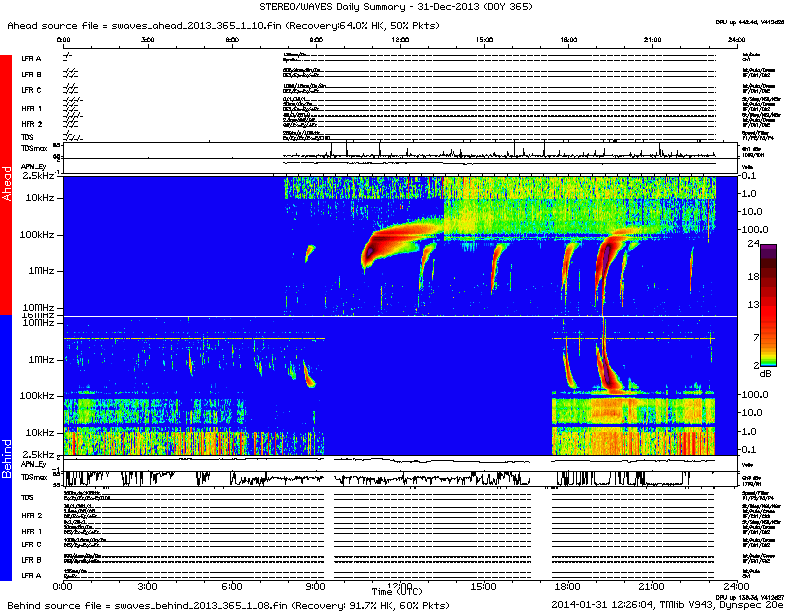792x612 pixels.
Task: Select the HFR 1 row label at top
Action: point(31,108)
